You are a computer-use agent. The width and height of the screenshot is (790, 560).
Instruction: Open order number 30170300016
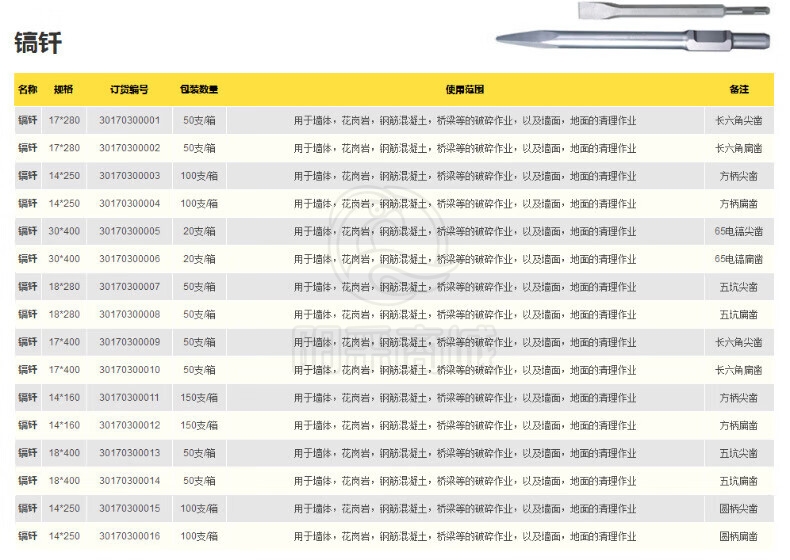coord(129,537)
